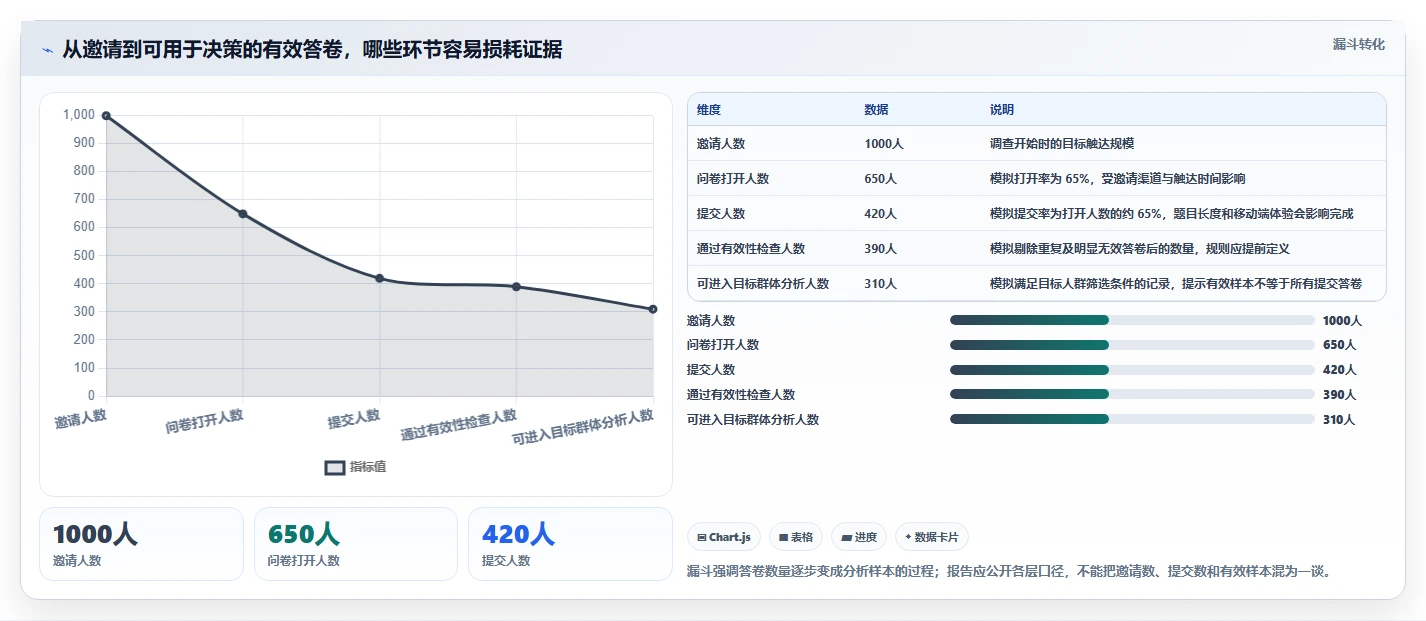Click the chart point for 可进入目标群体分析人数

(653, 309)
